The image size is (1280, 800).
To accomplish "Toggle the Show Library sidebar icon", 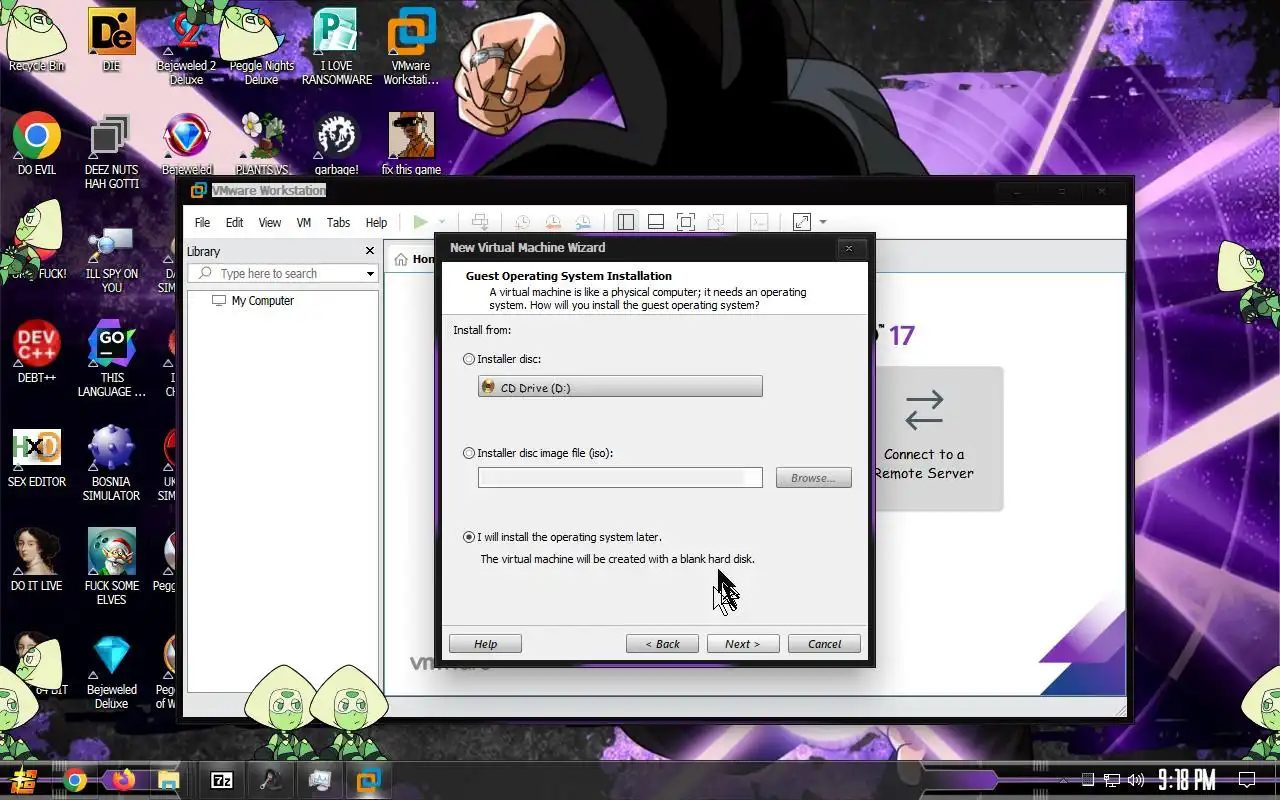I will pyautogui.click(x=625, y=222).
